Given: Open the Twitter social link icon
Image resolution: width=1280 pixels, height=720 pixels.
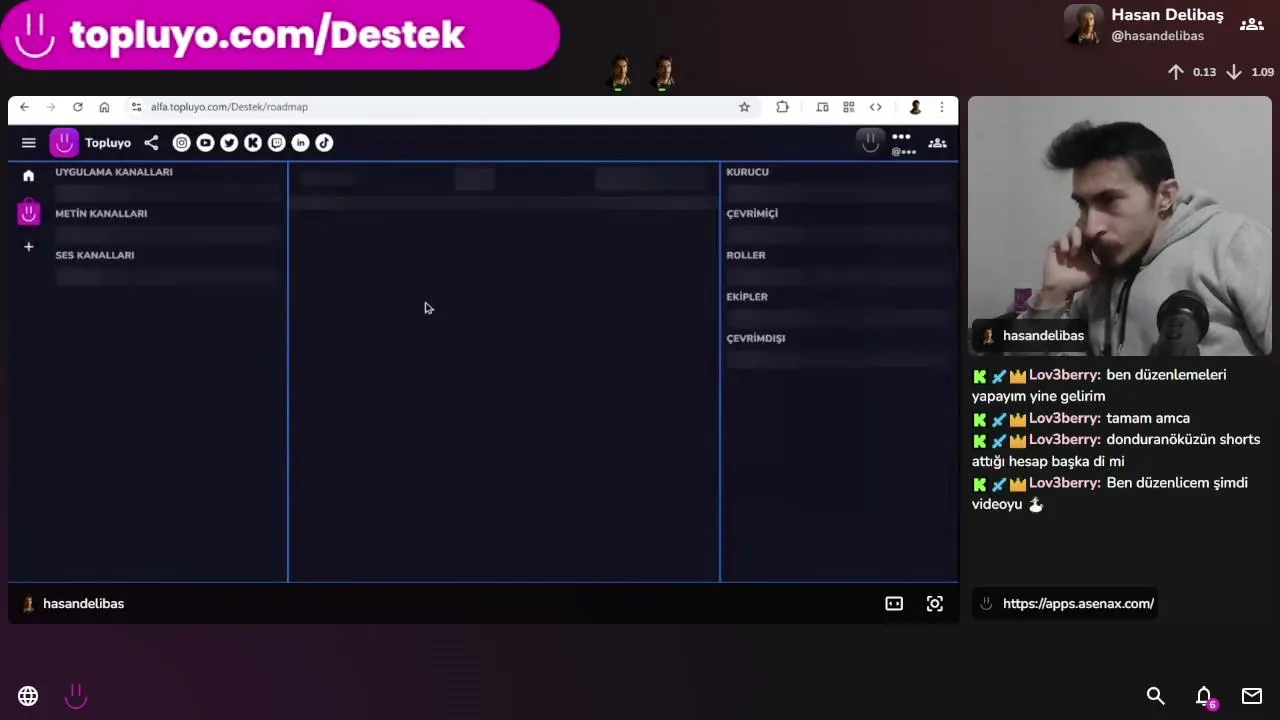Looking at the screenshot, I should coord(229,143).
